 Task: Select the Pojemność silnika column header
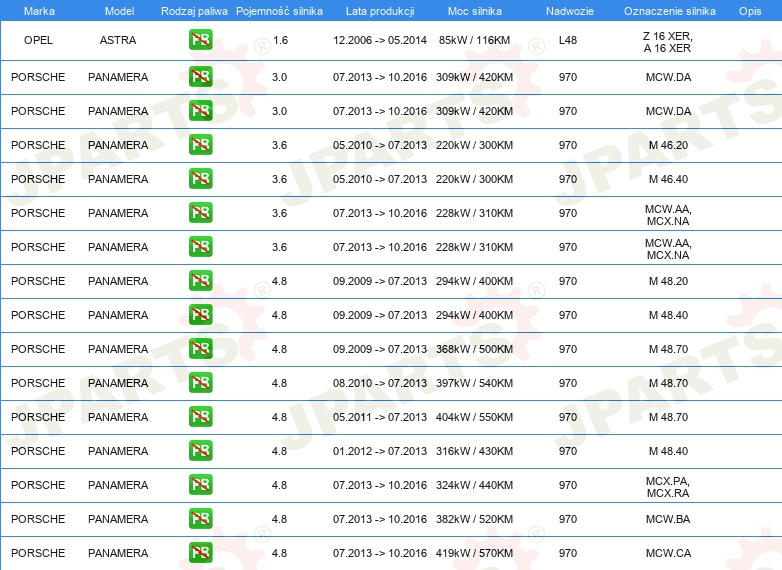point(279,10)
